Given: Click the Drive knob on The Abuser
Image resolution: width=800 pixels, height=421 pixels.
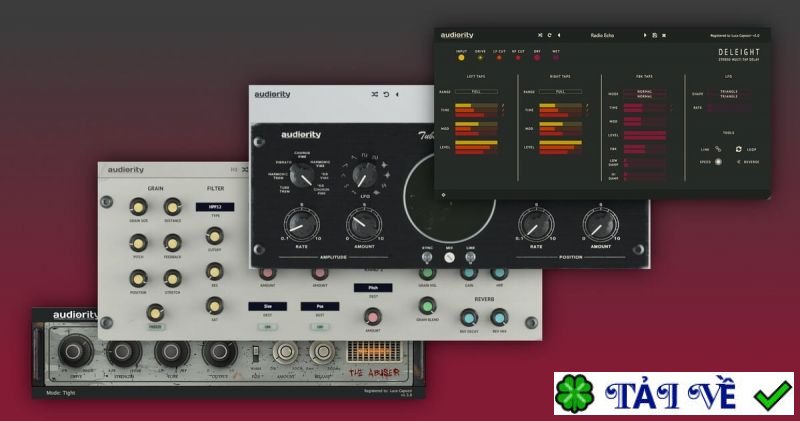Looking at the screenshot, I should (x=76, y=352).
